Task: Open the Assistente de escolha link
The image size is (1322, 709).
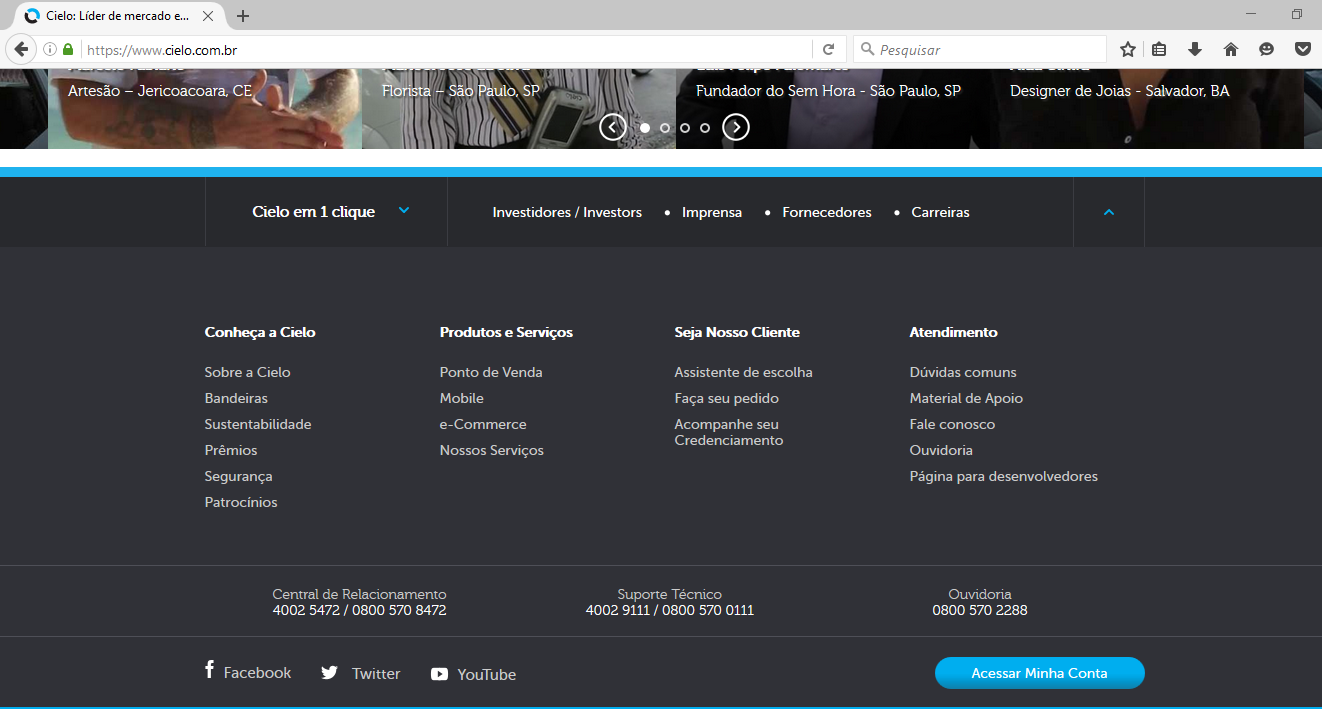Action: pos(743,372)
